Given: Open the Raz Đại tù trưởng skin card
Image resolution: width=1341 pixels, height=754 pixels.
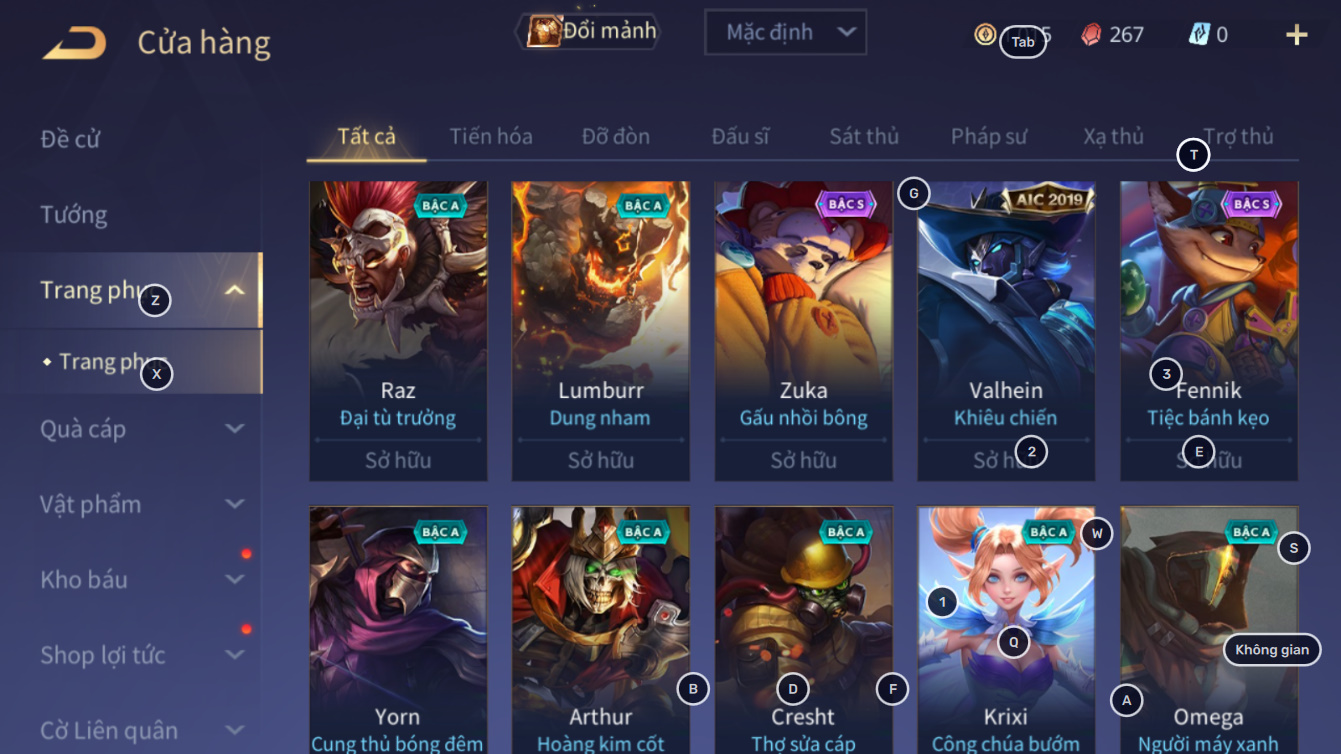Looking at the screenshot, I should point(398,331).
